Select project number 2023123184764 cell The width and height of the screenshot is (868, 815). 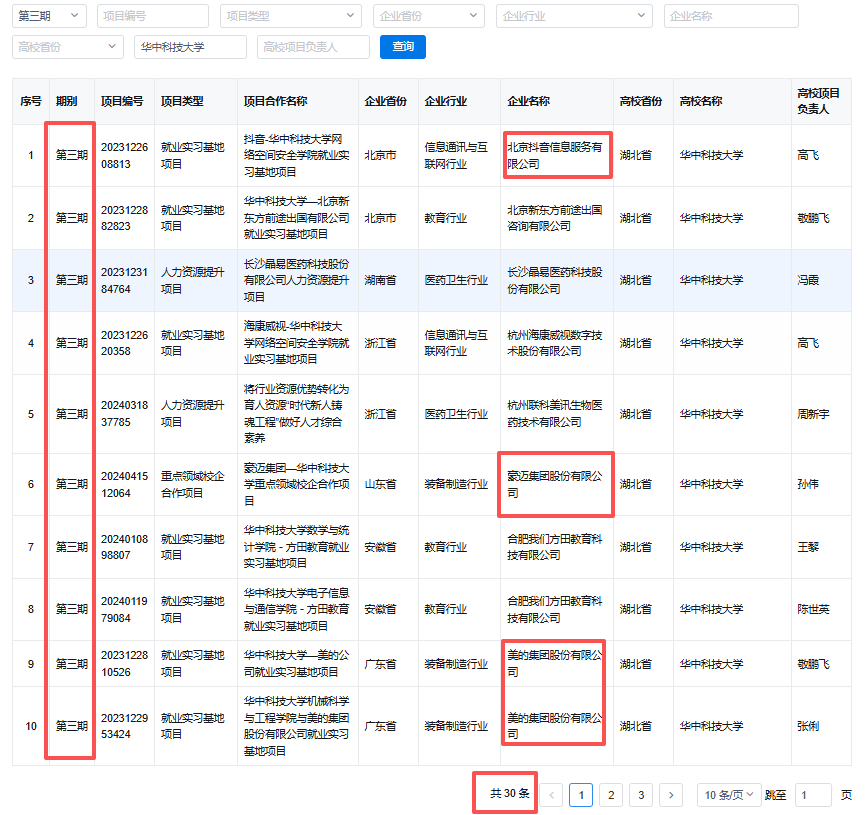point(125,281)
